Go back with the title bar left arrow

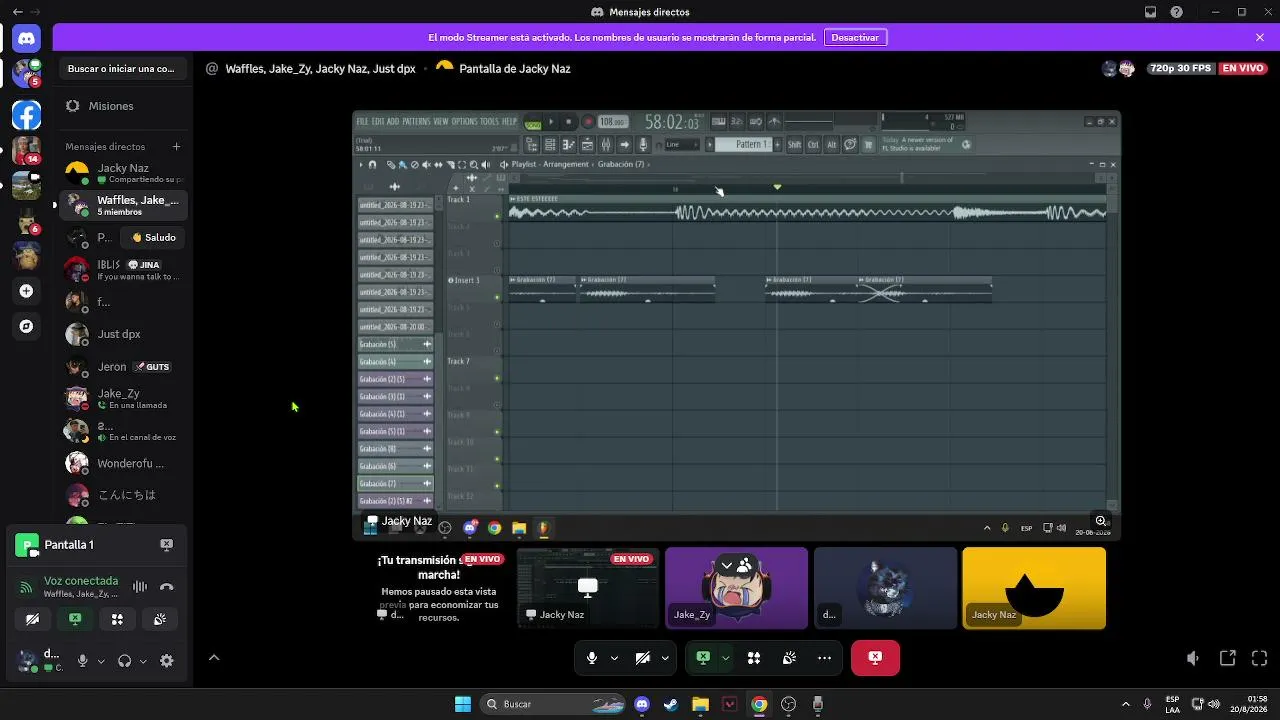[17, 12]
